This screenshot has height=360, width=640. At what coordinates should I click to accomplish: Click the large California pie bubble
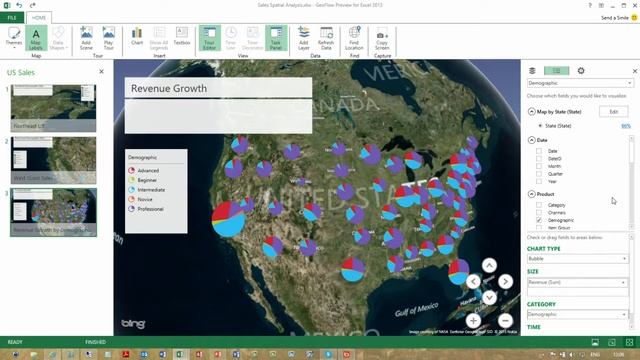point(229,219)
